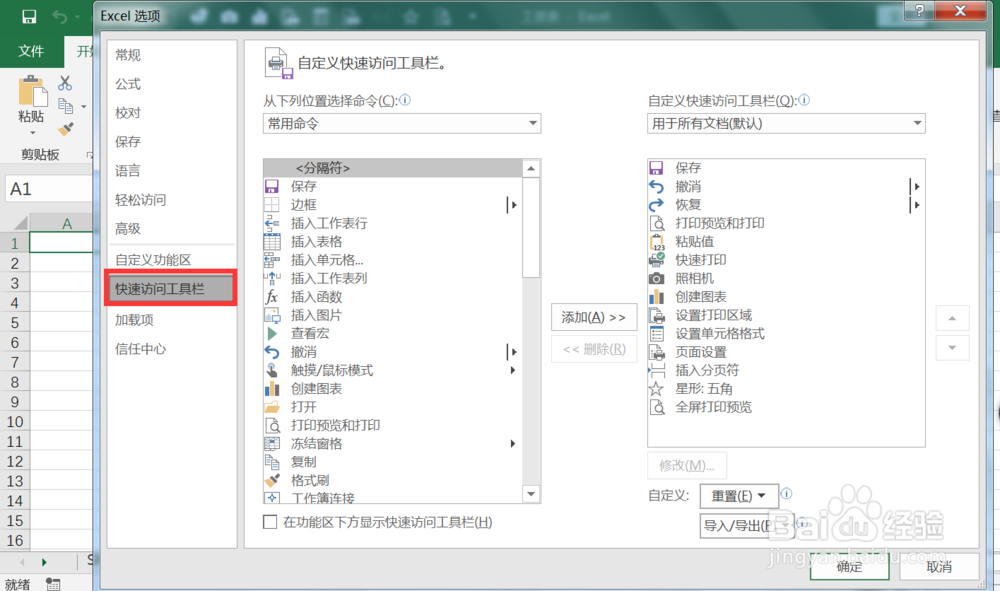Click the 添加(A) >> button
The image size is (1000, 591).
coord(594,317)
